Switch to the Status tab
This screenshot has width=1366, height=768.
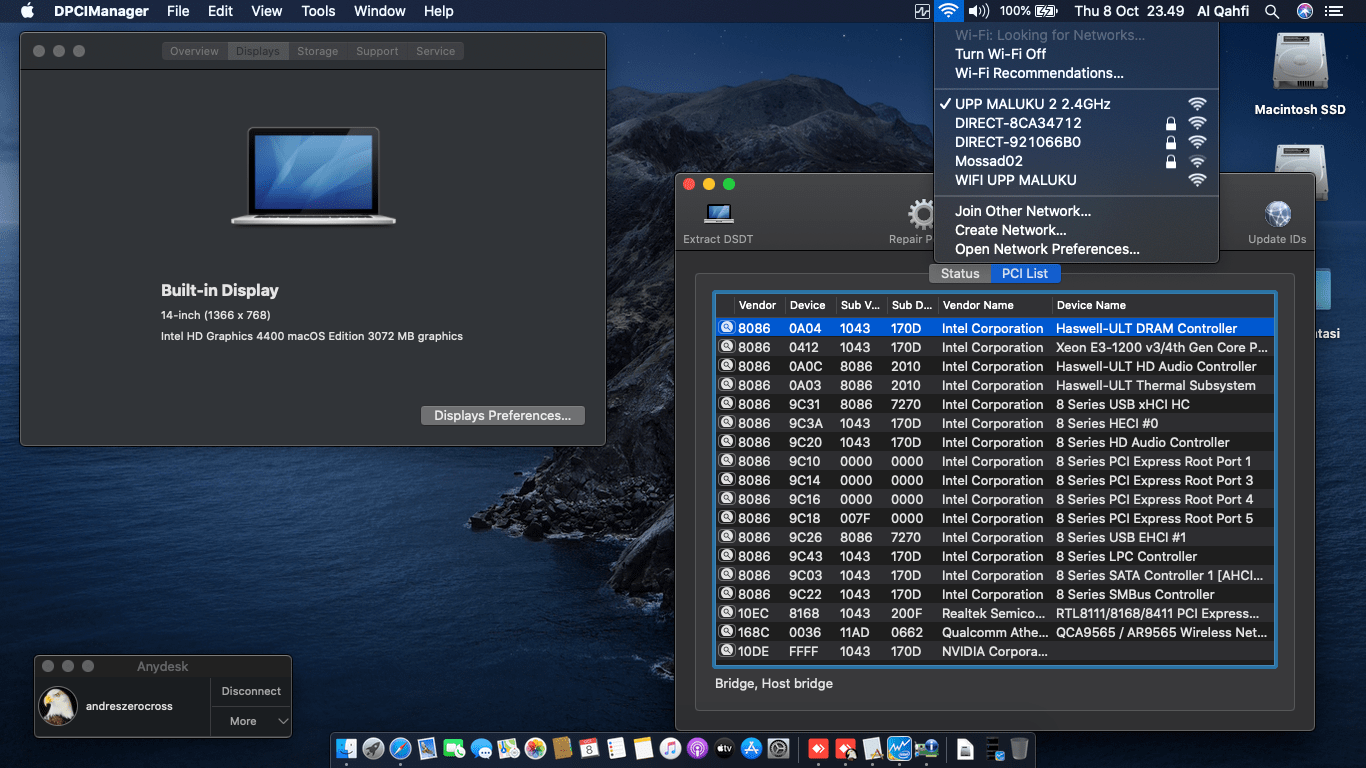point(958,273)
